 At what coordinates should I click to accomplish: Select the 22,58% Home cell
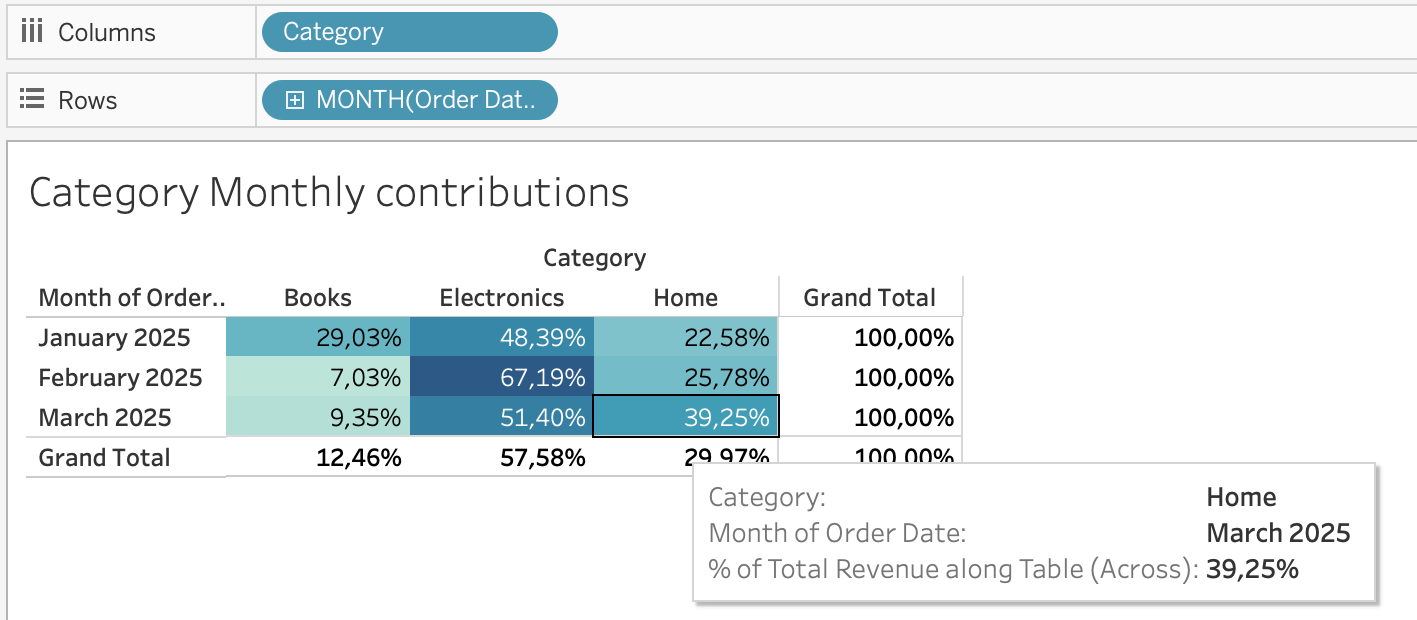click(x=686, y=338)
